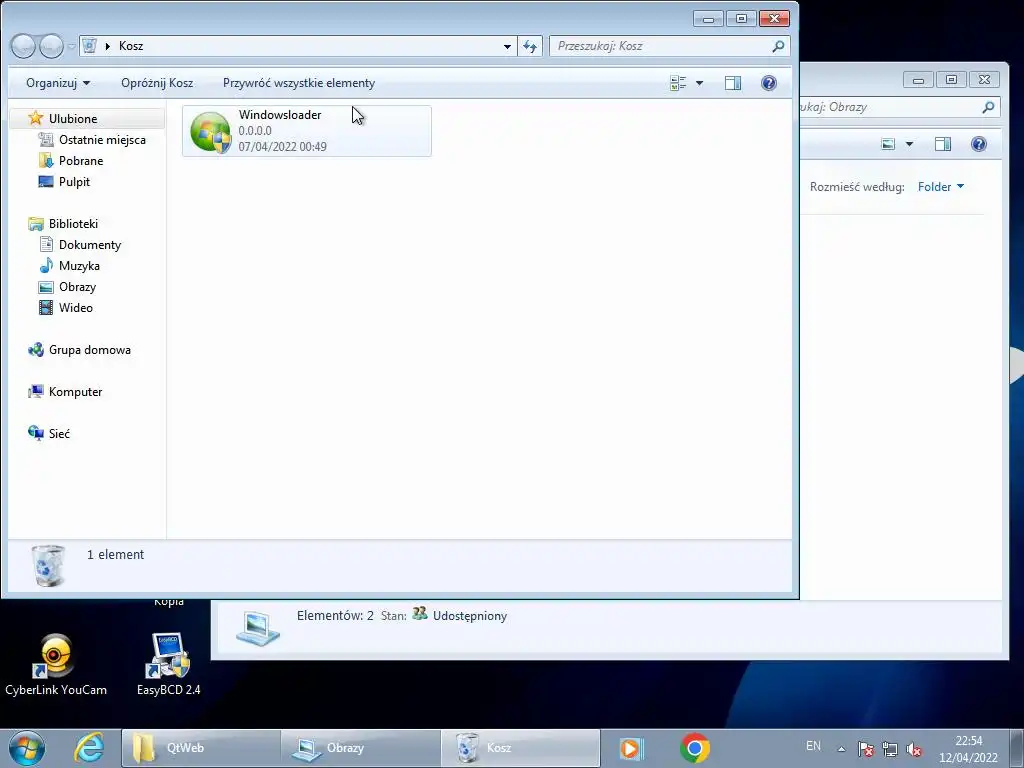The image size is (1024, 768).
Task: Click the Kosz breadcrumb in address bar
Action: [x=131, y=46]
